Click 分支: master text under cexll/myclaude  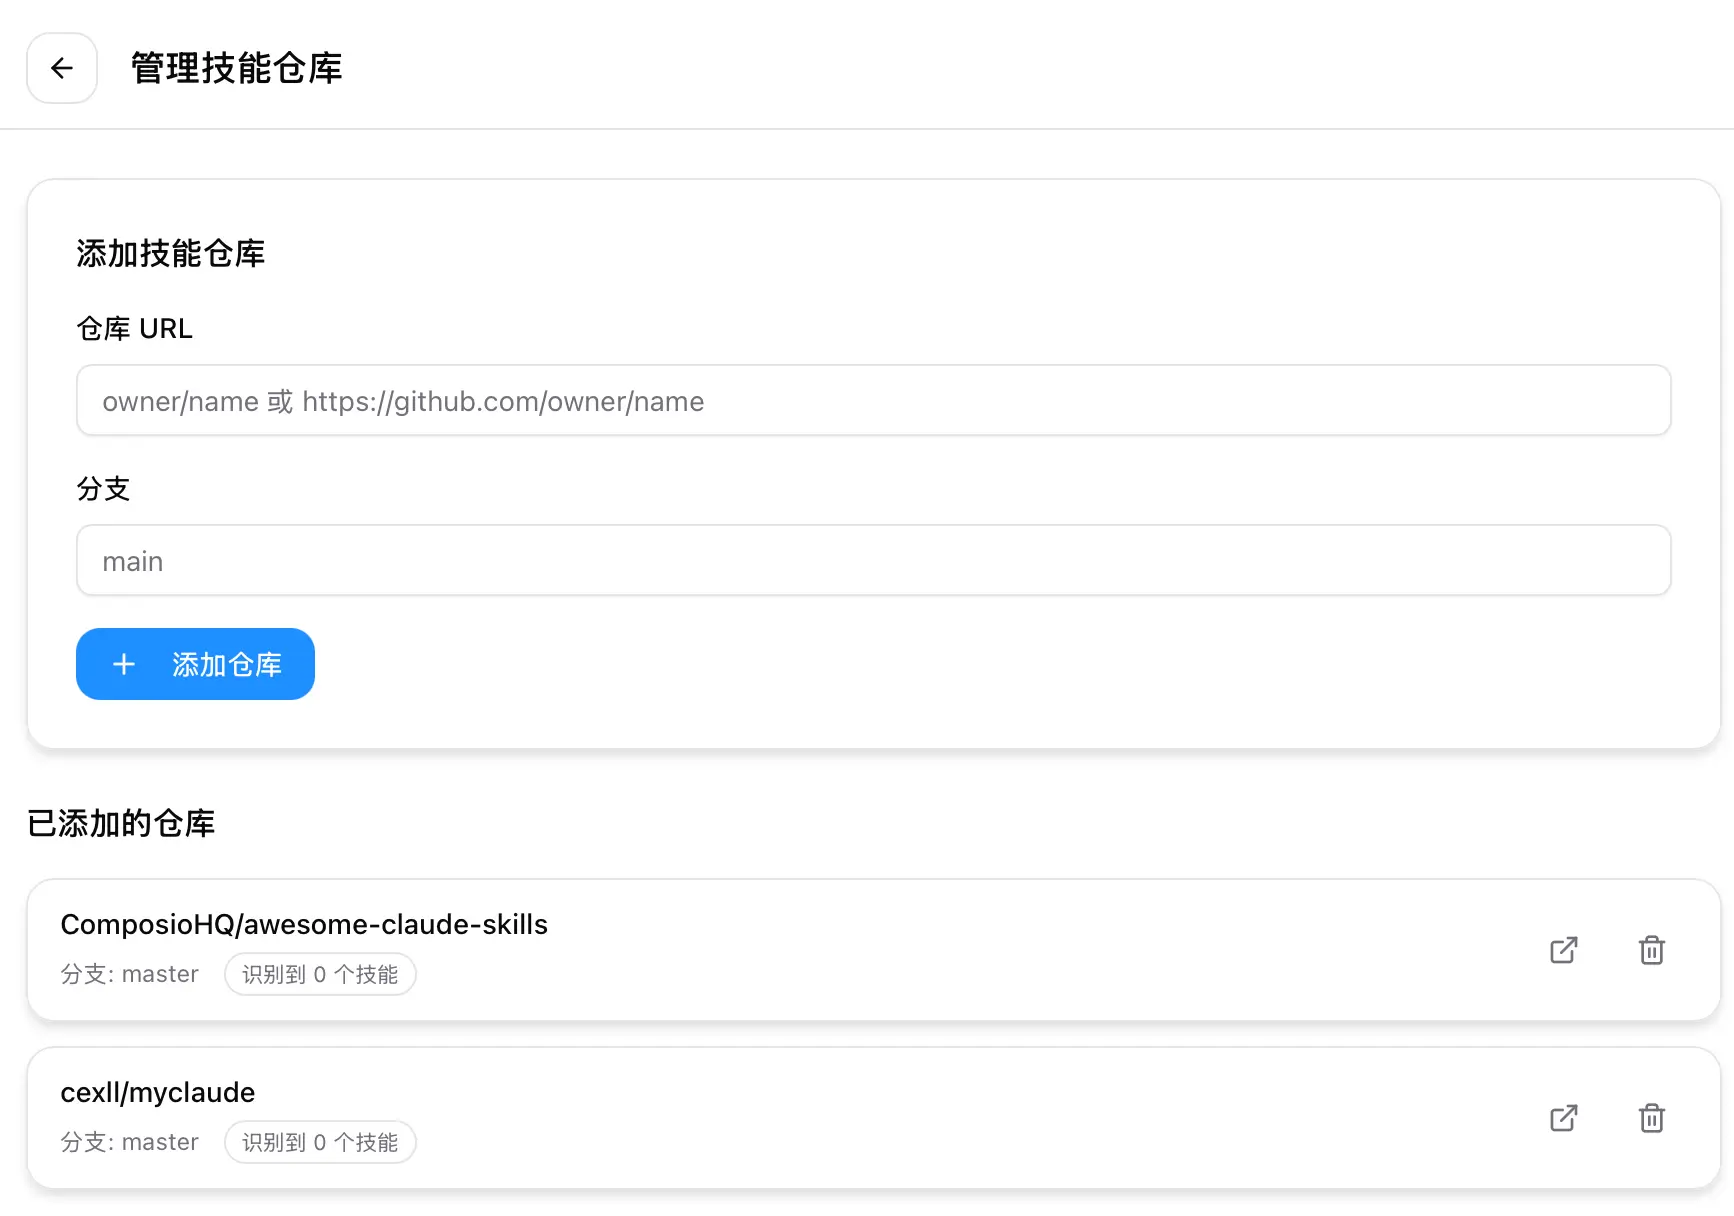point(130,1142)
